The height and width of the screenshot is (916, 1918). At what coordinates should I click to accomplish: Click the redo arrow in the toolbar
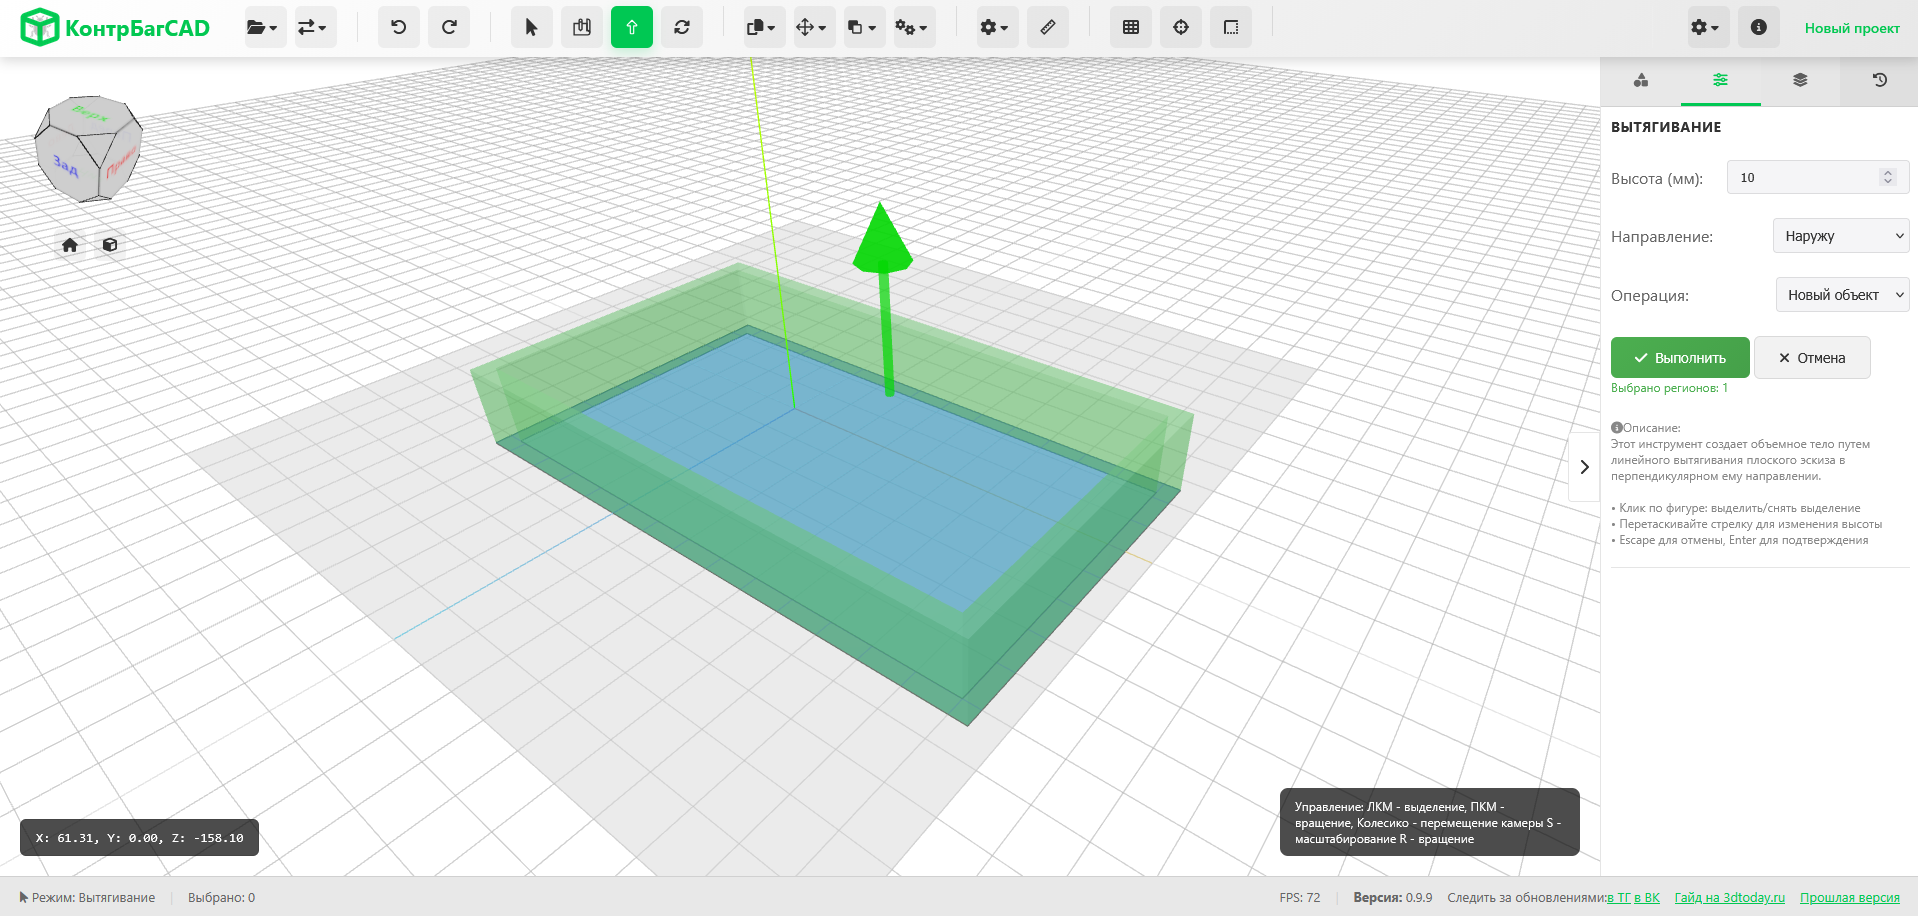(449, 27)
